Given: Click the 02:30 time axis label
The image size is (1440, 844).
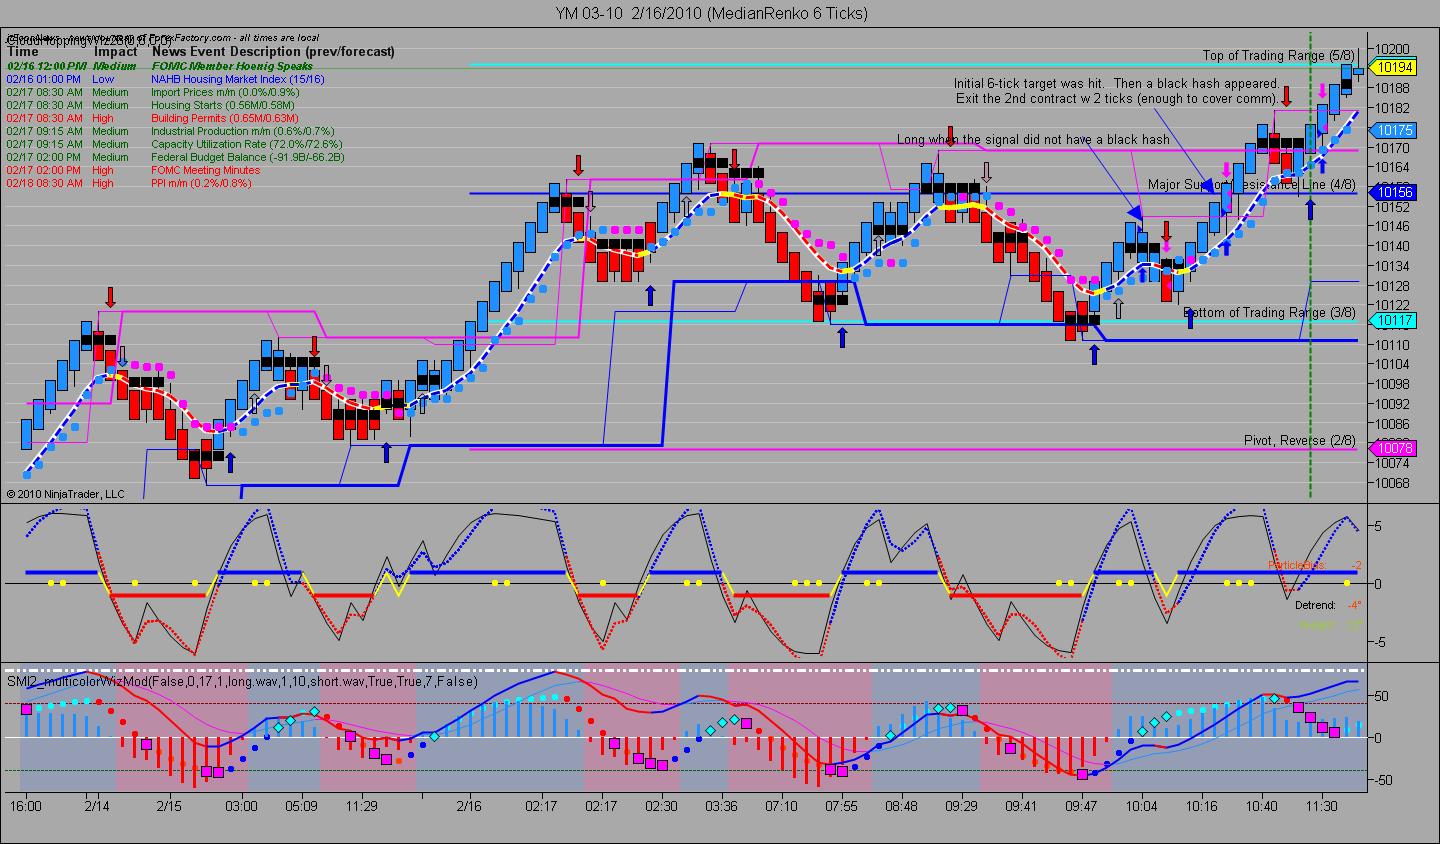Looking at the screenshot, I should point(661,806).
